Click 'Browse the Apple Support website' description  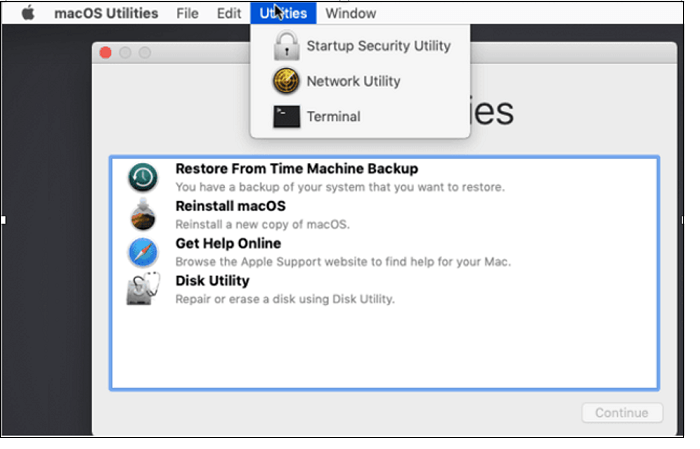[343, 262]
